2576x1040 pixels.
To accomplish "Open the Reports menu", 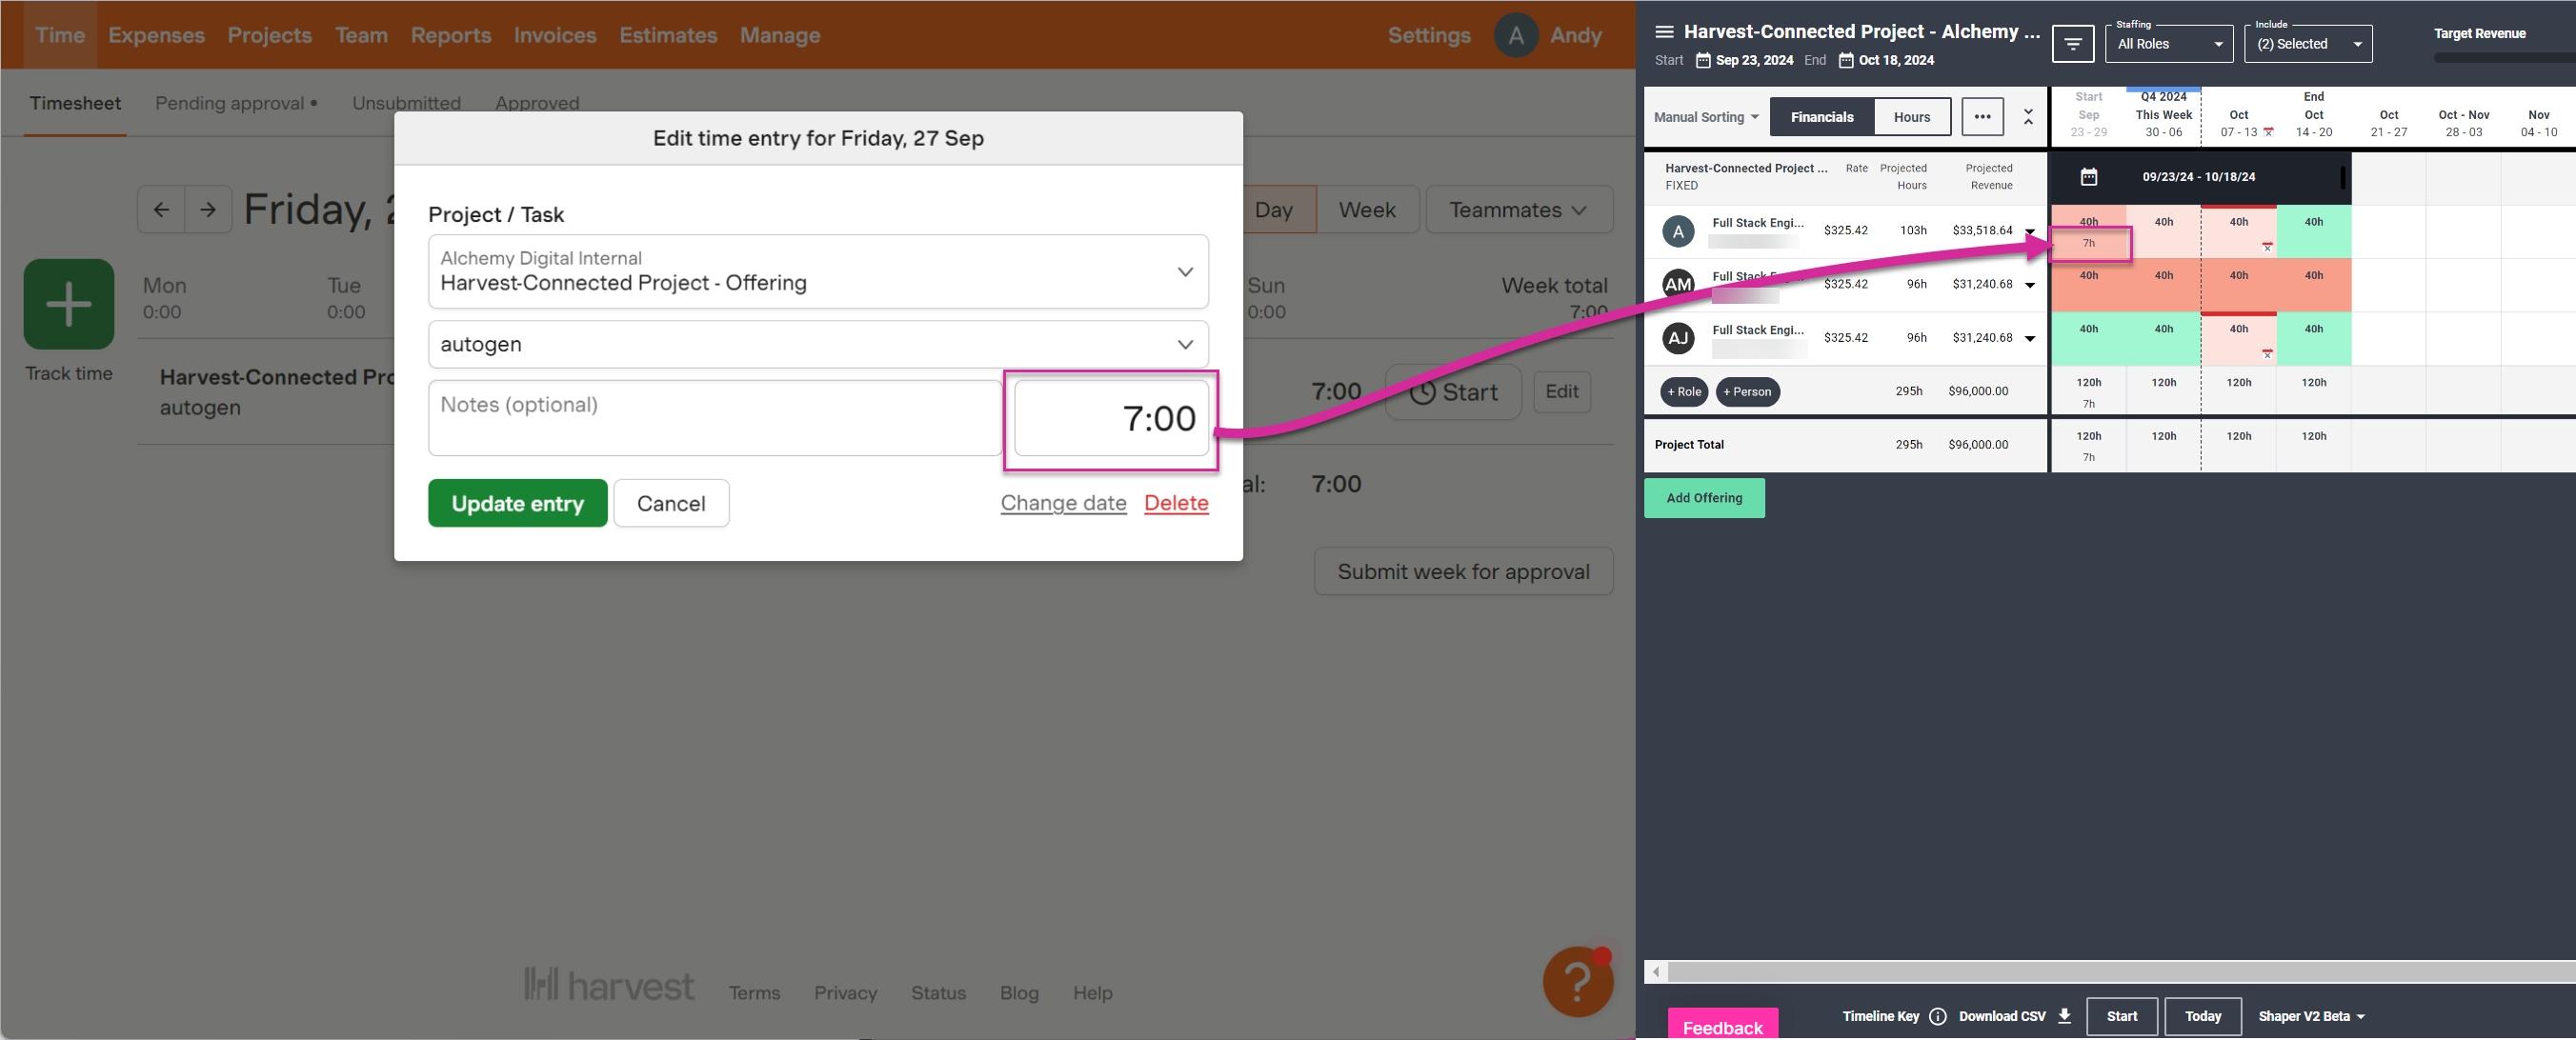I will (x=451, y=35).
